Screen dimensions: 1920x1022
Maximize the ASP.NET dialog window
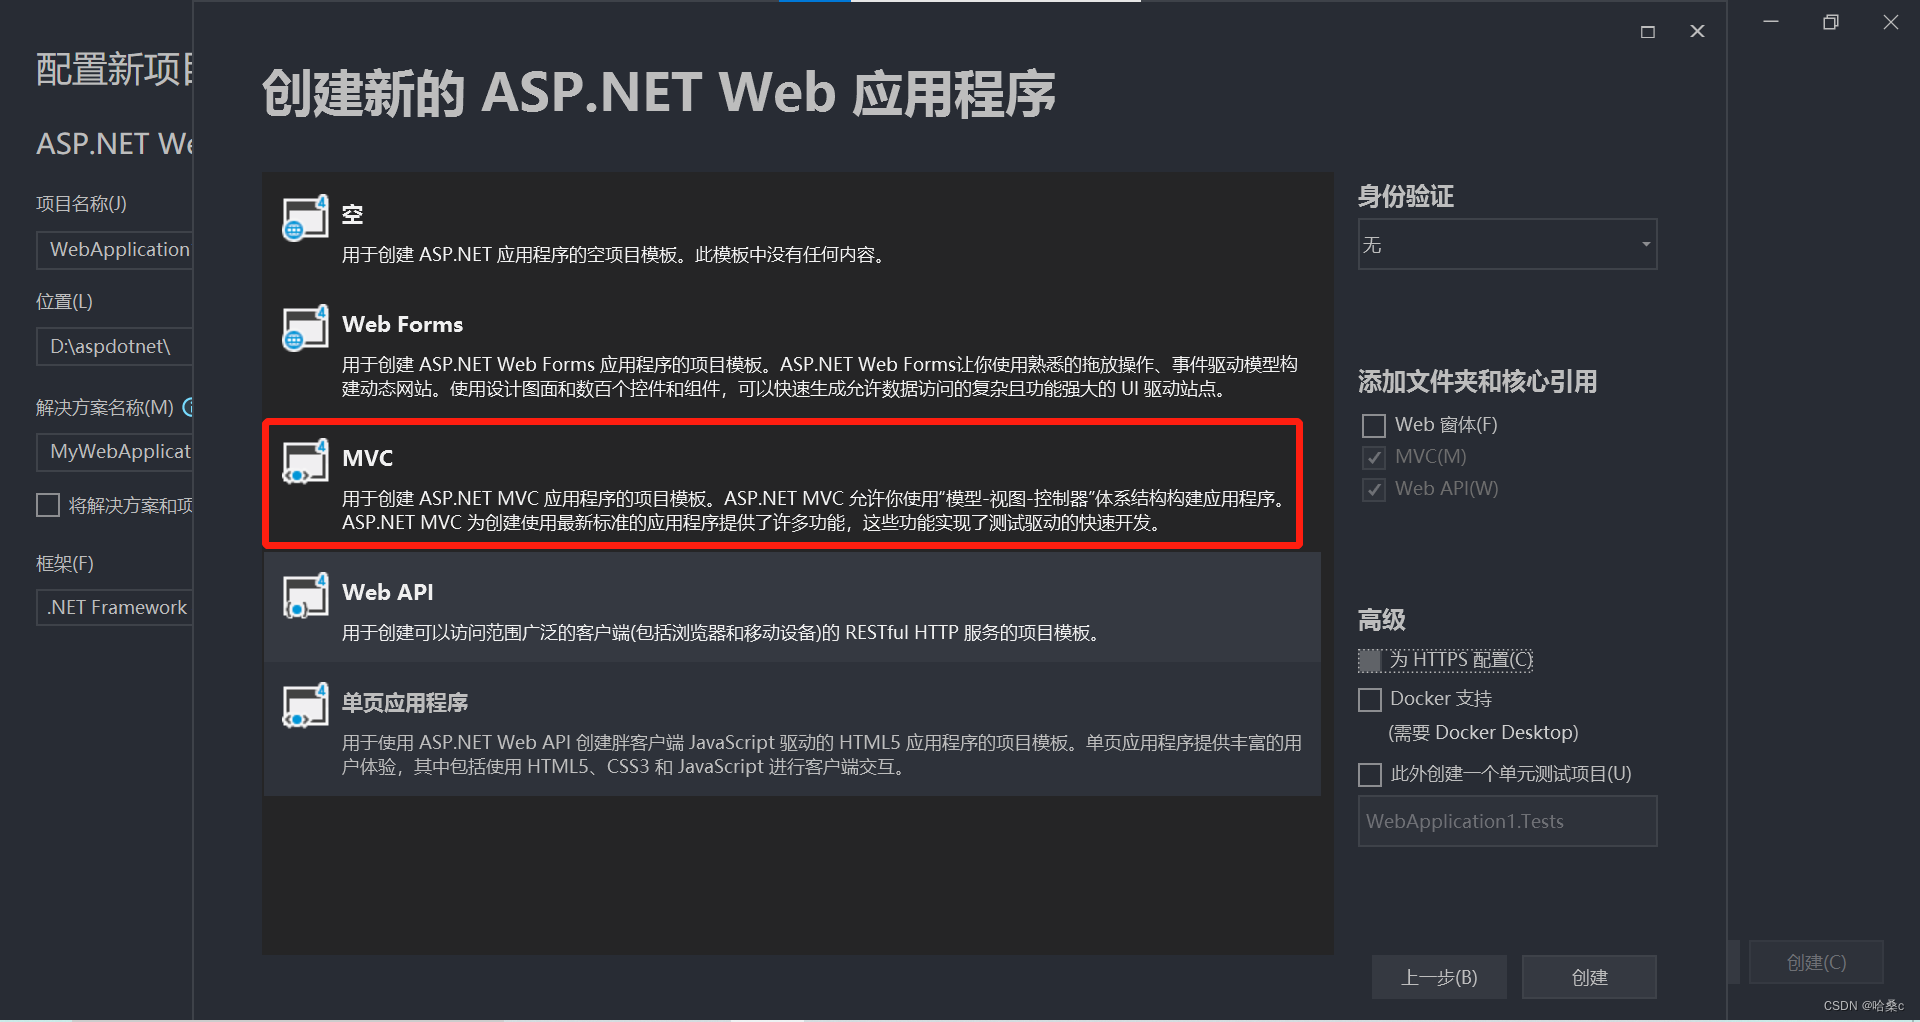(x=1648, y=32)
